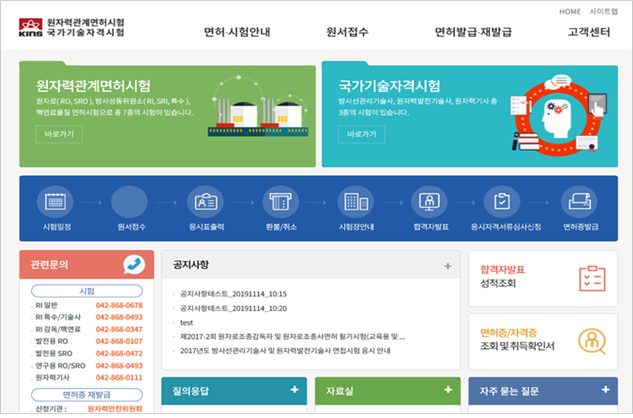Open the 환불/취소 icon
Viewport: 633px width, 418px height.
281,201
